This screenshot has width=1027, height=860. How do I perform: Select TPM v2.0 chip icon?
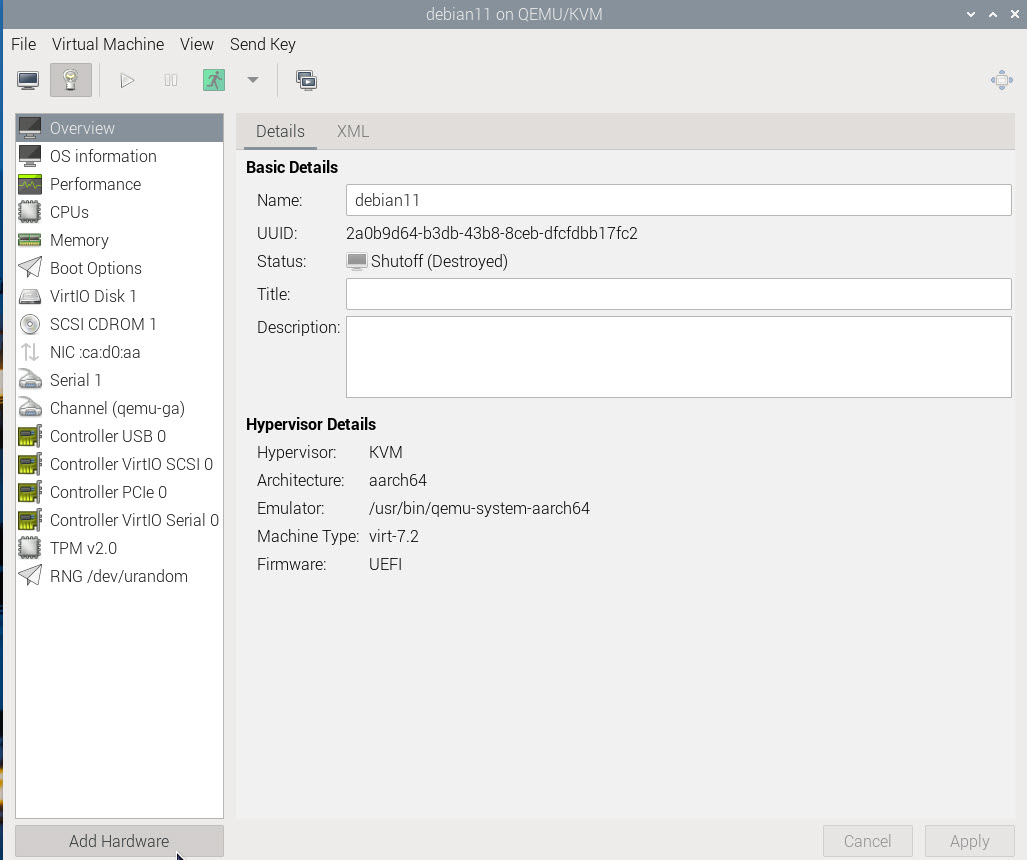[x=30, y=548]
